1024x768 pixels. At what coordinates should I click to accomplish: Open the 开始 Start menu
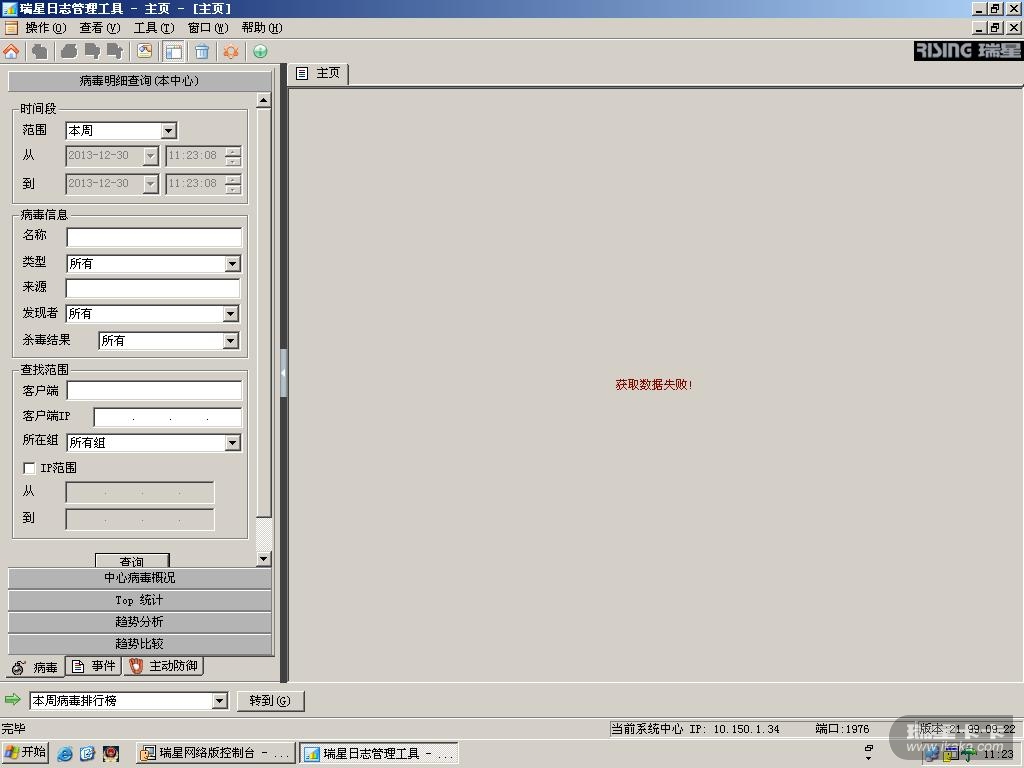coord(25,752)
